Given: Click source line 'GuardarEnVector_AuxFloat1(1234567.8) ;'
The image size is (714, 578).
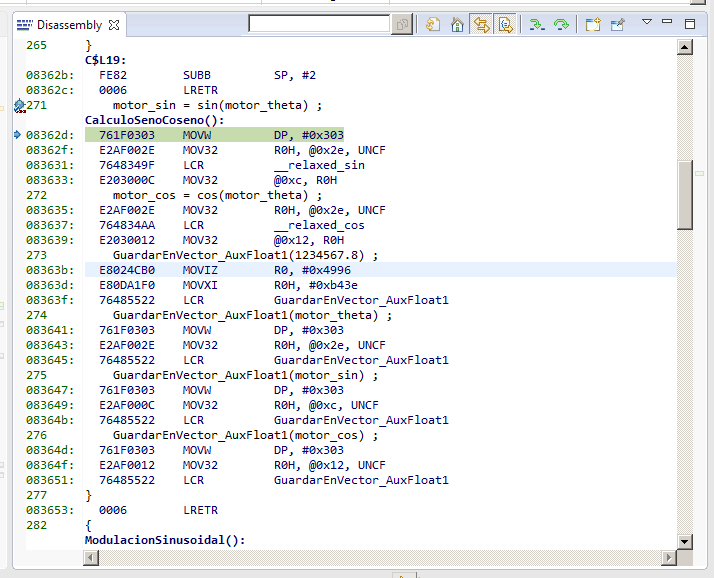Looking at the screenshot, I should point(245,256).
